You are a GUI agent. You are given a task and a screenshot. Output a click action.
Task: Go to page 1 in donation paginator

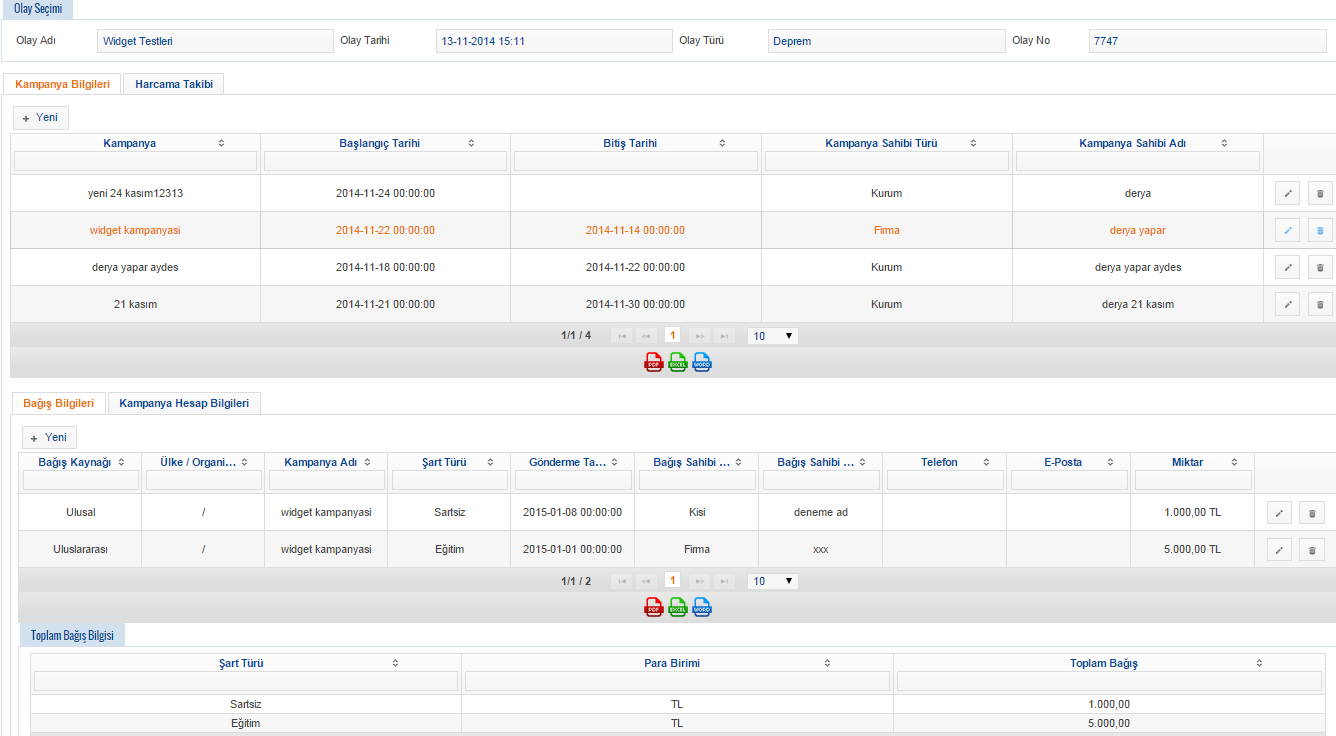(x=673, y=581)
